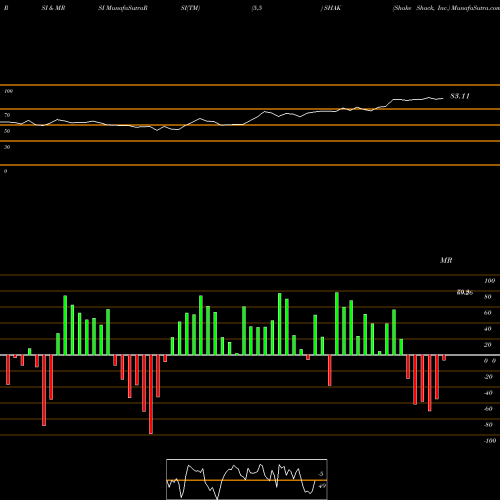The height and width of the screenshot is (500, 500).
Task: Click the MR axis label 100
Action: [x=489, y=281]
